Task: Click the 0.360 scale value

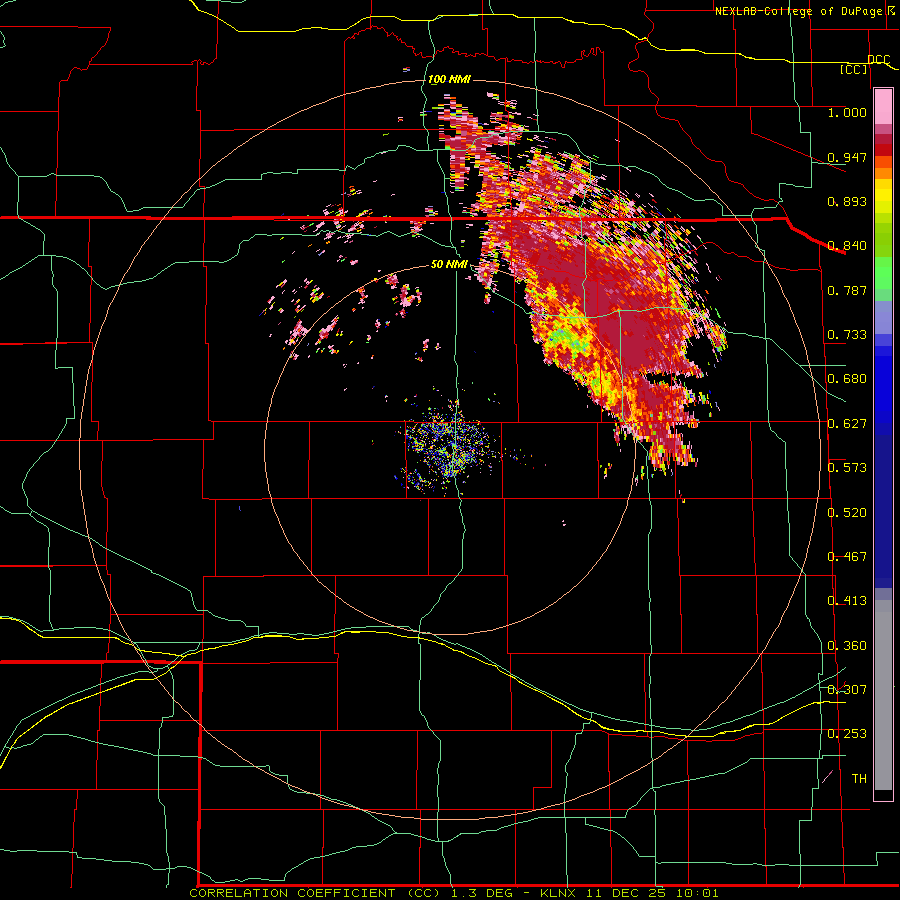Action: [x=847, y=646]
